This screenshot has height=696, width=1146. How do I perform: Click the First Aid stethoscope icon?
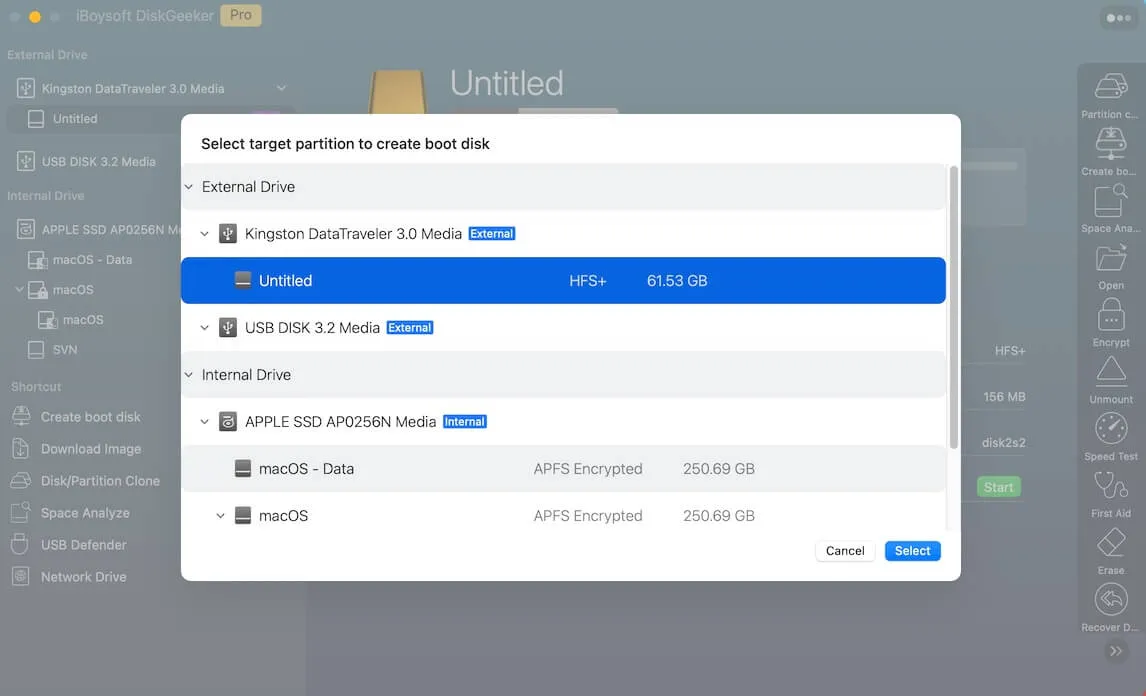[x=1110, y=485]
